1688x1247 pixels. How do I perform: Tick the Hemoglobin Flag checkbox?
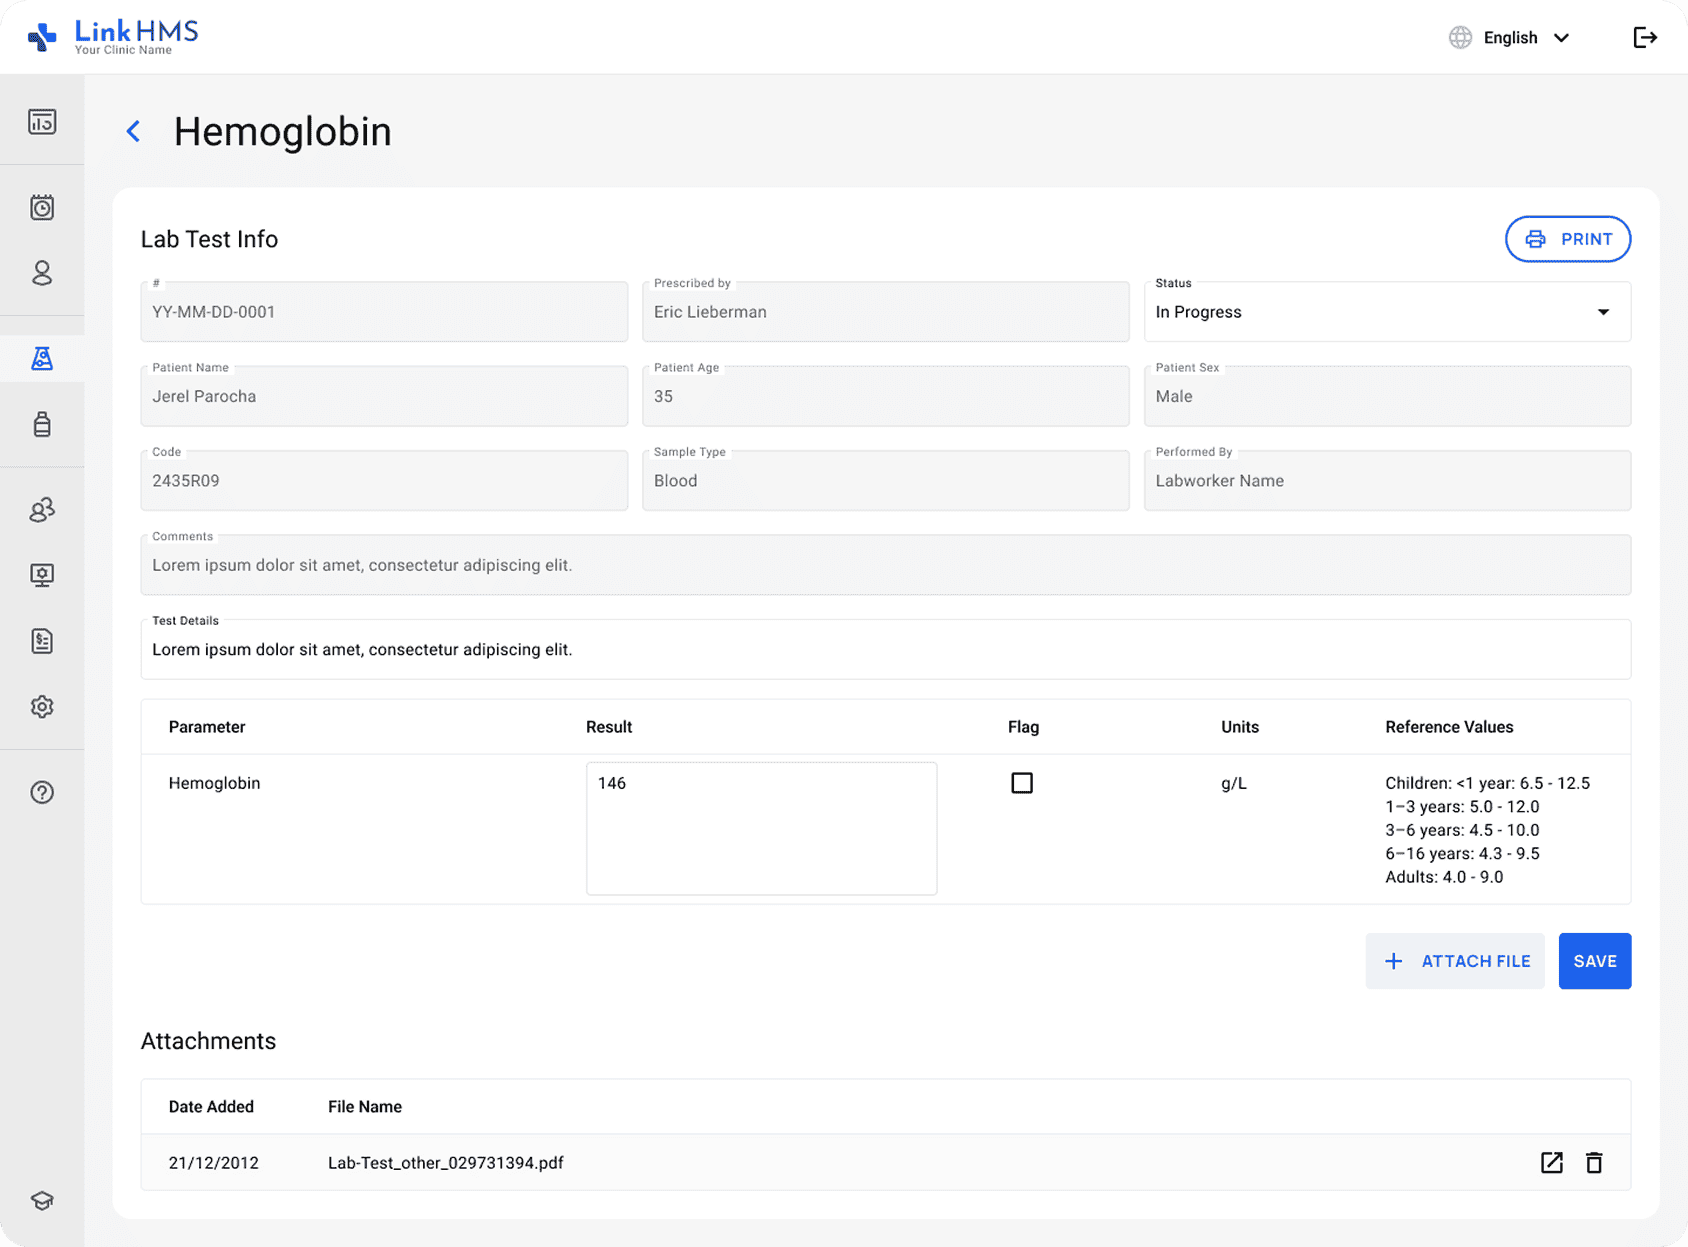point(1022,783)
